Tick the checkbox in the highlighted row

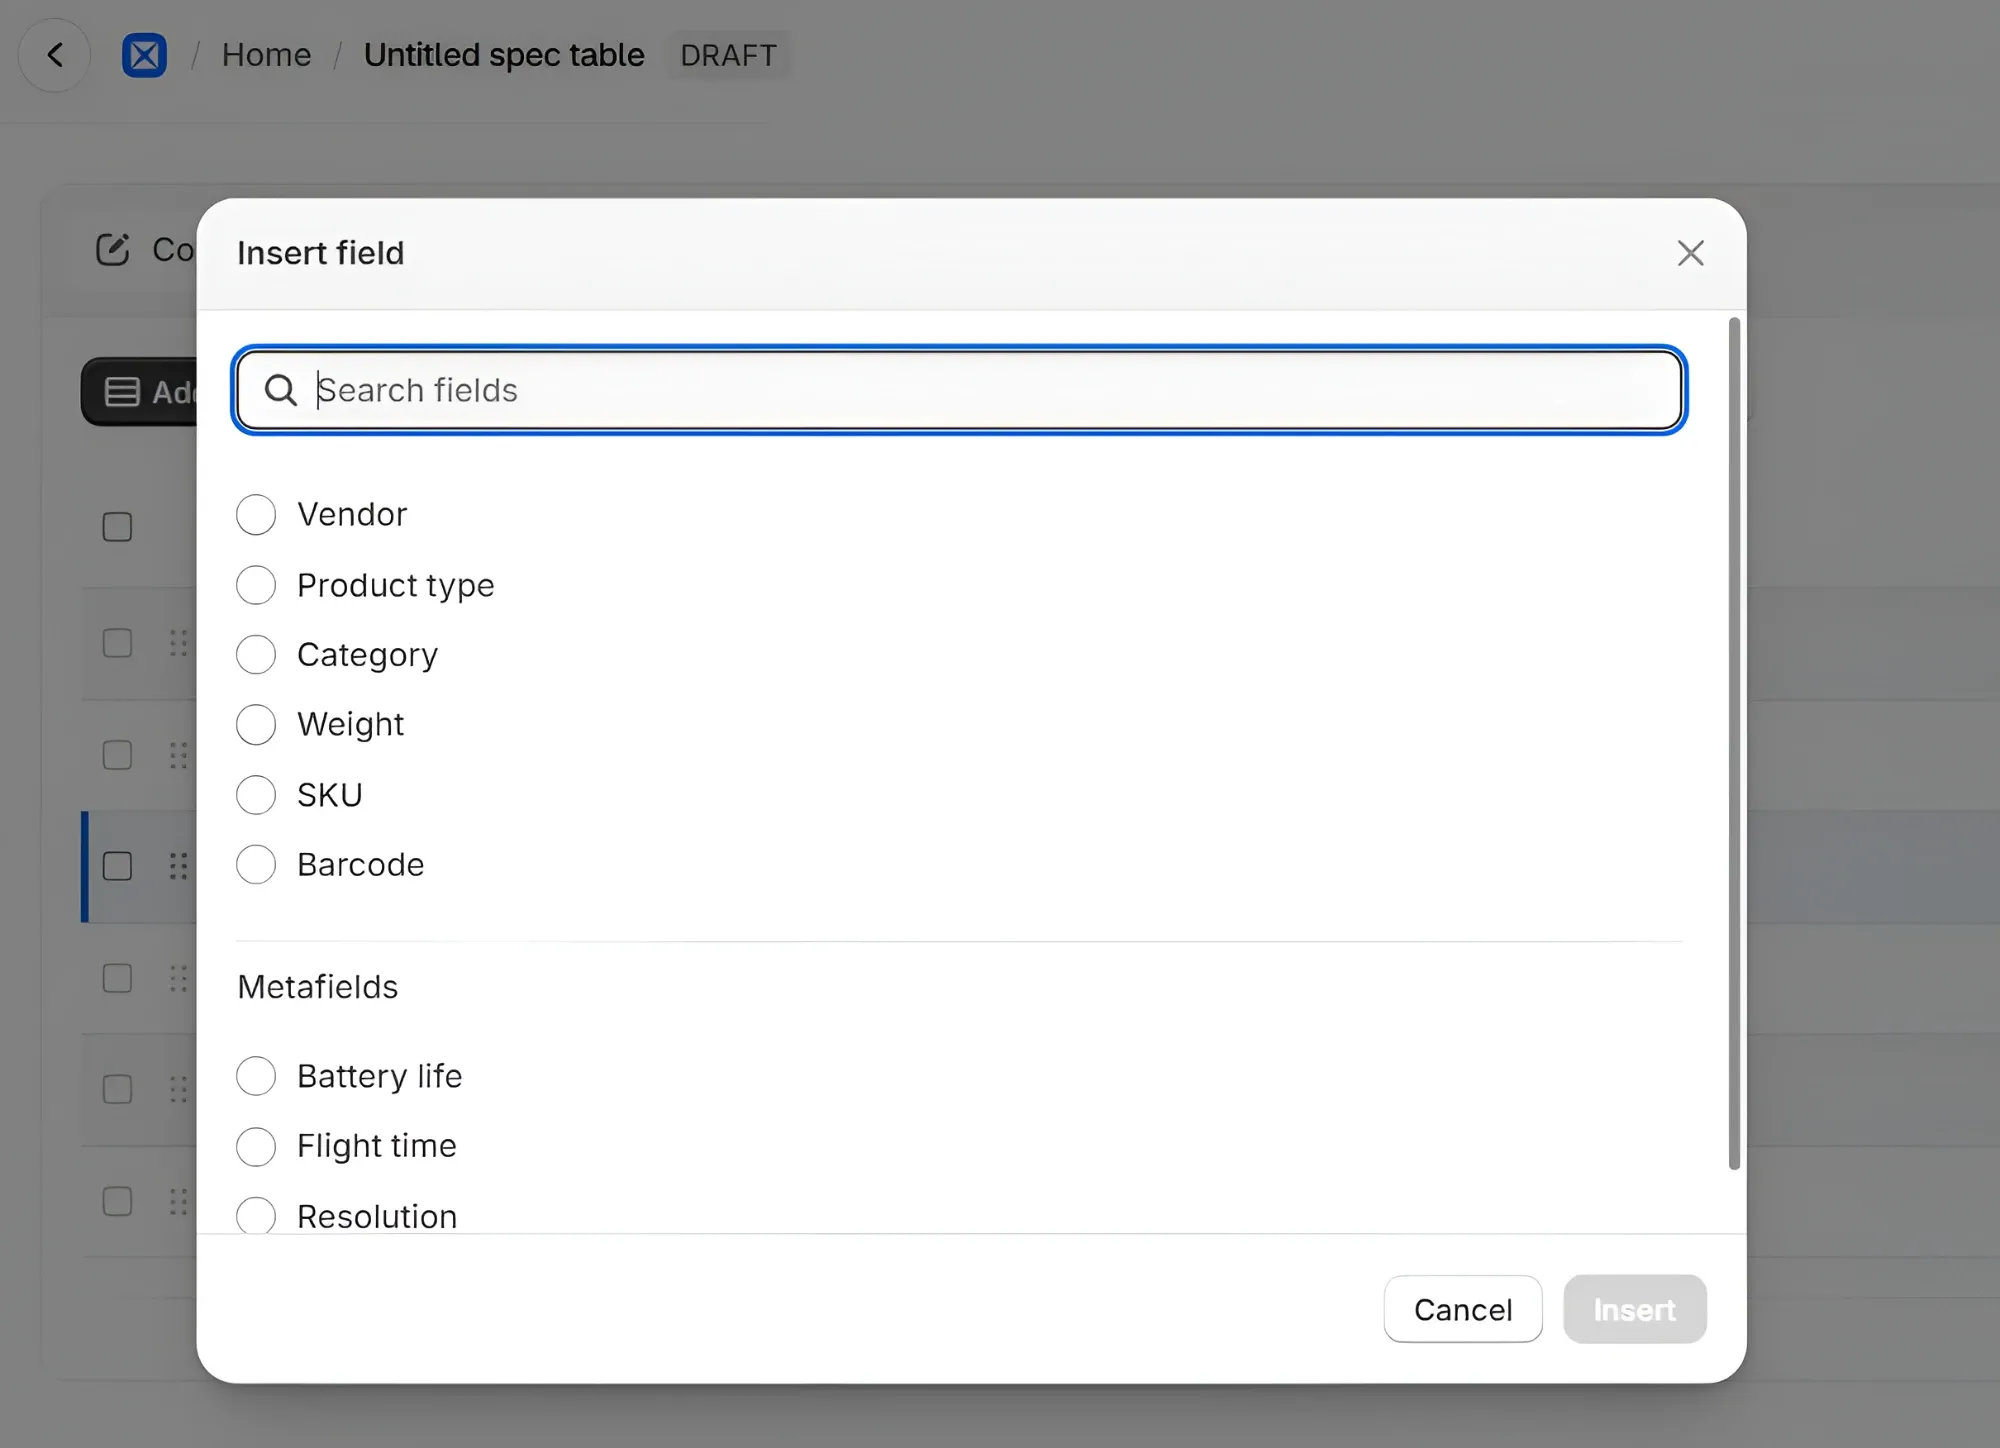coord(117,866)
